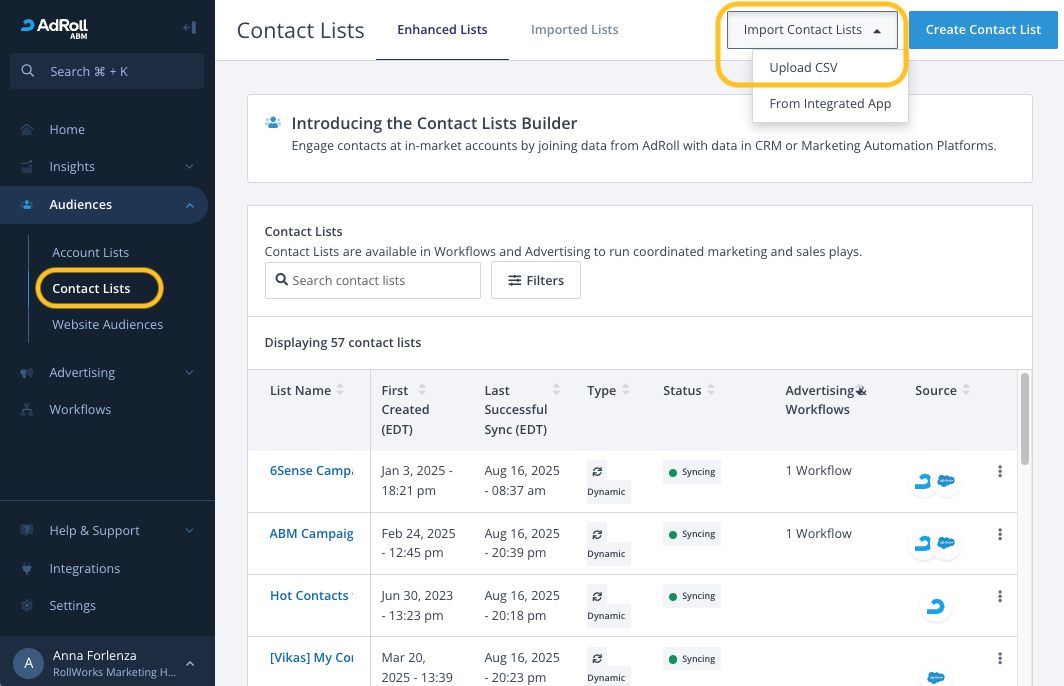This screenshot has width=1064, height=686.
Task: Click the Home icon in sidebar
Action: pyautogui.click(x=27, y=130)
